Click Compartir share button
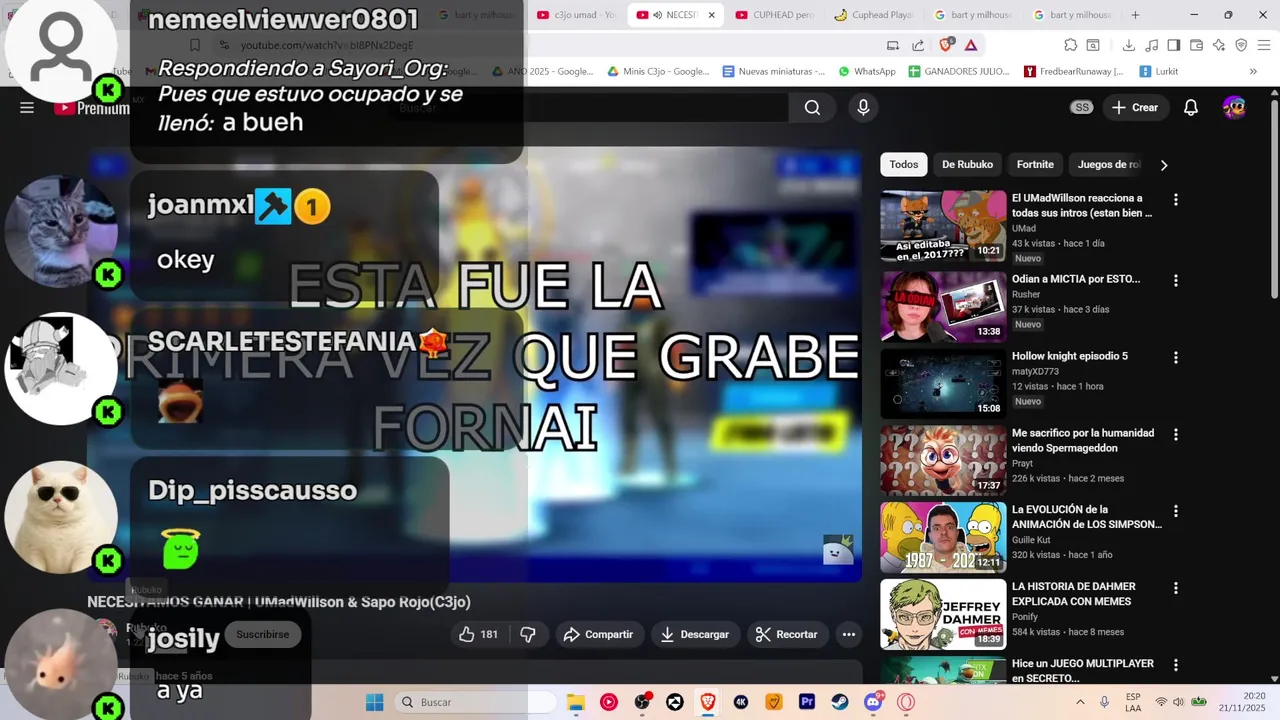Screen dimensions: 1280x720 598,634
